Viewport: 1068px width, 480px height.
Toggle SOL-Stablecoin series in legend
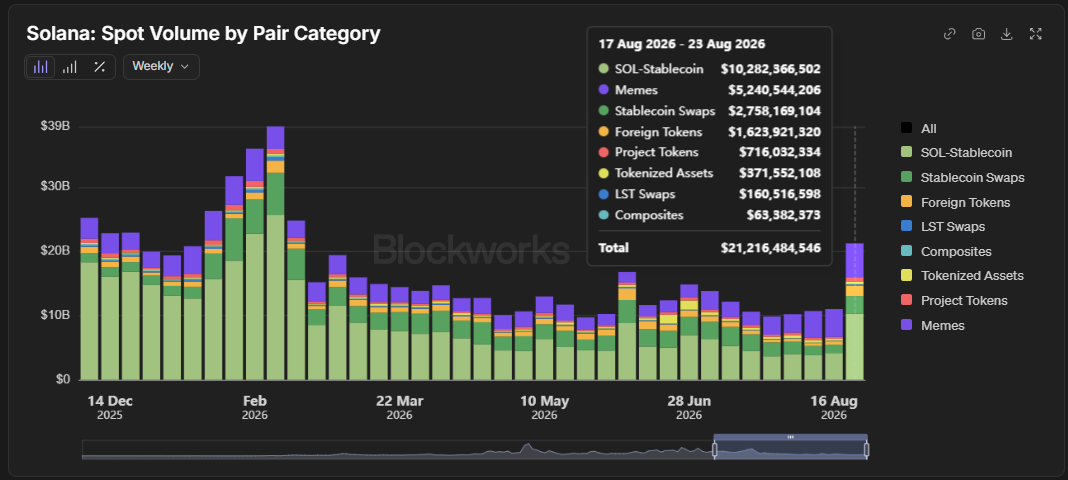click(x=956, y=153)
